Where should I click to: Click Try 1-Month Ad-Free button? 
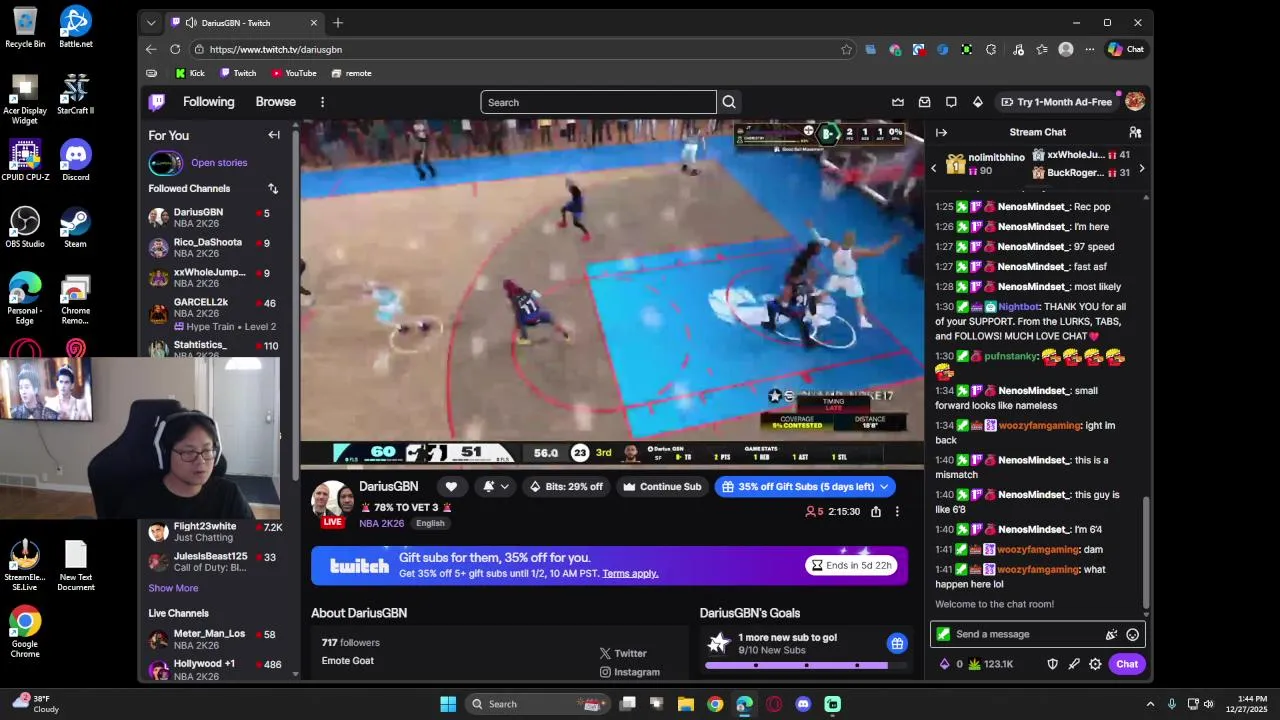(x=1056, y=102)
